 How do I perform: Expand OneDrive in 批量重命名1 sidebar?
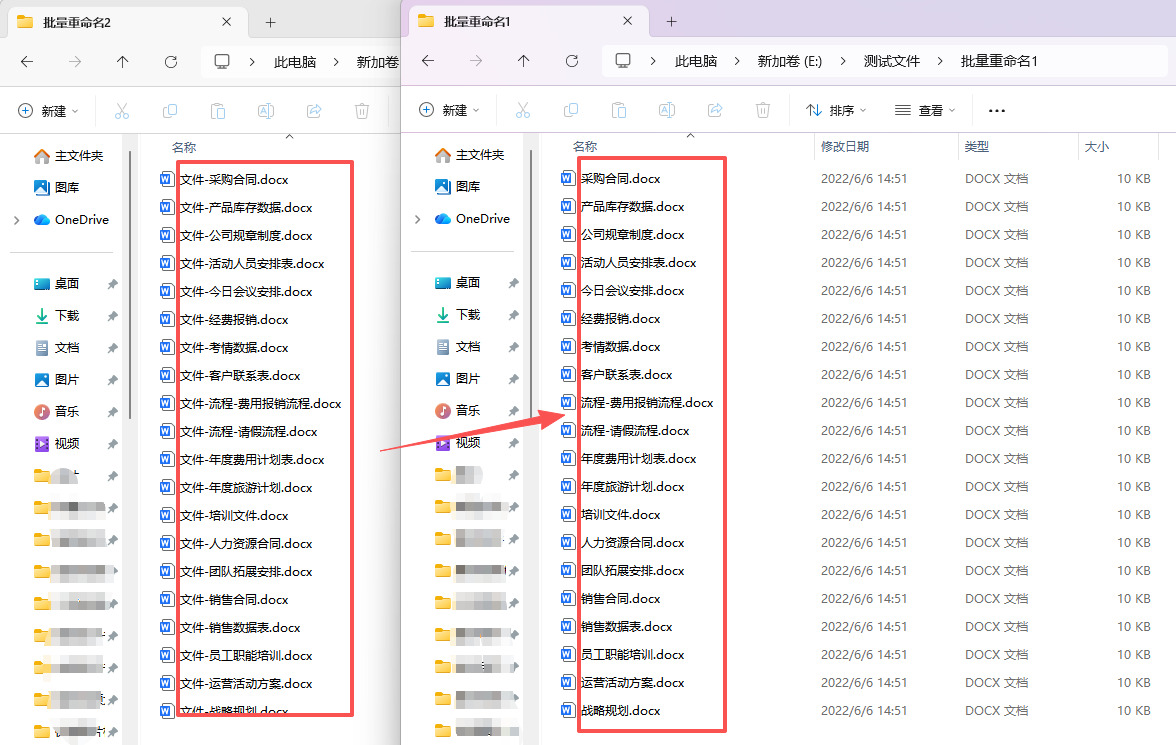pos(418,219)
